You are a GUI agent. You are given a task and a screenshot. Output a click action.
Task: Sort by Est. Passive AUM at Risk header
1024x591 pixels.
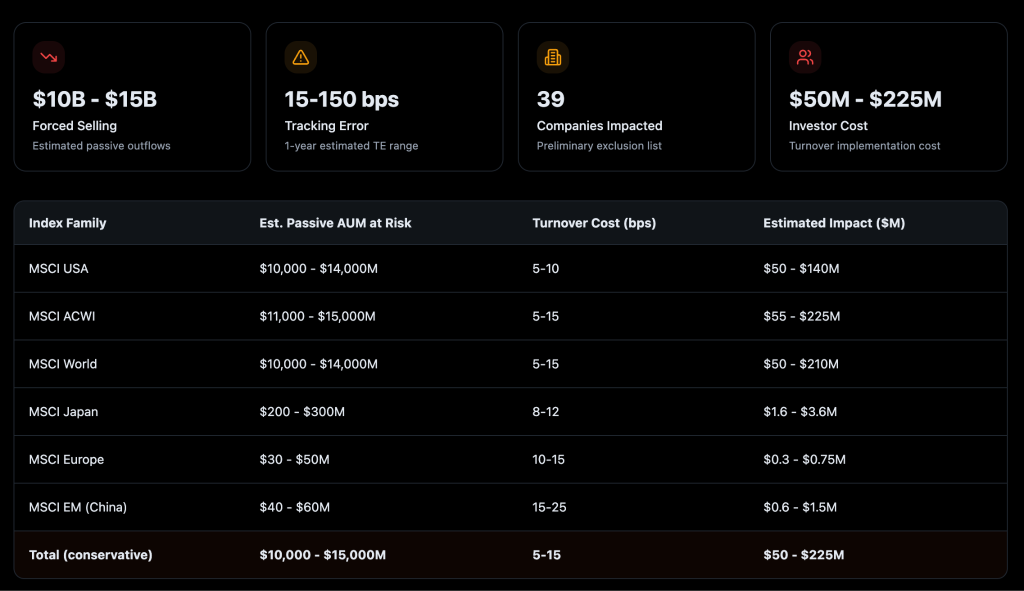point(335,223)
